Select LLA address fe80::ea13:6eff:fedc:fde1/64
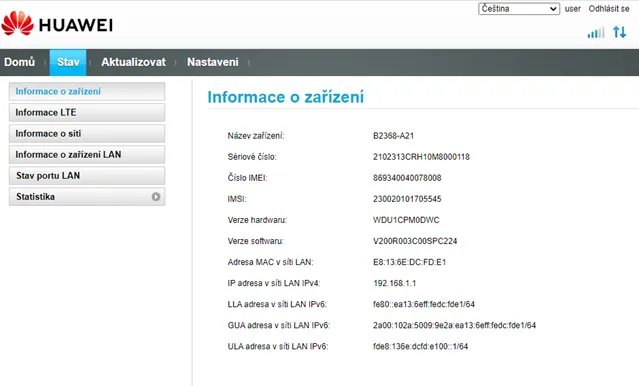 click(424, 304)
